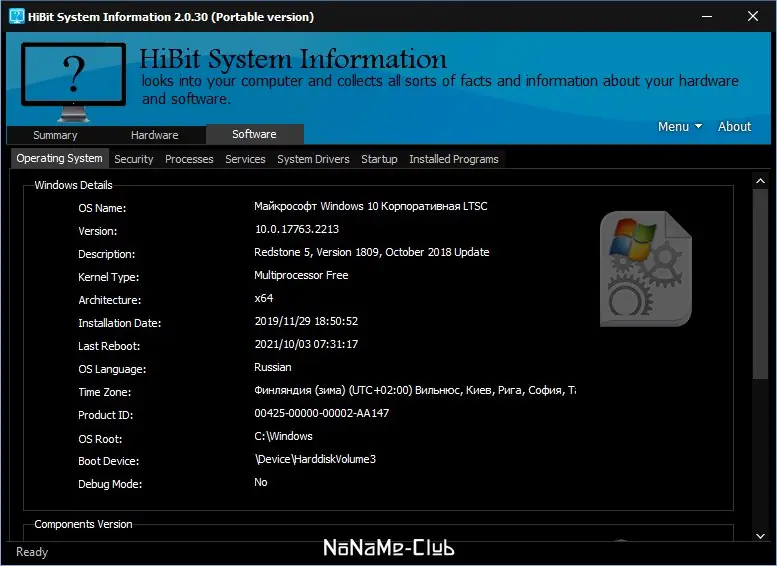Click the Multiprocessor Free value
The height and width of the screenshot is (566, 777).
point(301,275)
